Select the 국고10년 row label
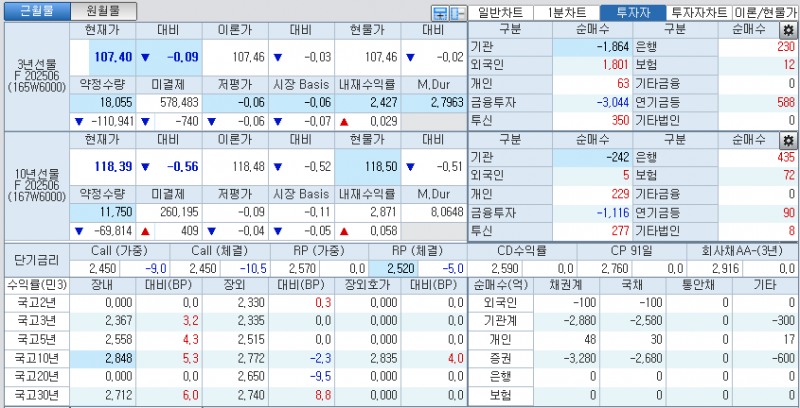The width and height of the screenshot is (800, 408). pos(37,358)
